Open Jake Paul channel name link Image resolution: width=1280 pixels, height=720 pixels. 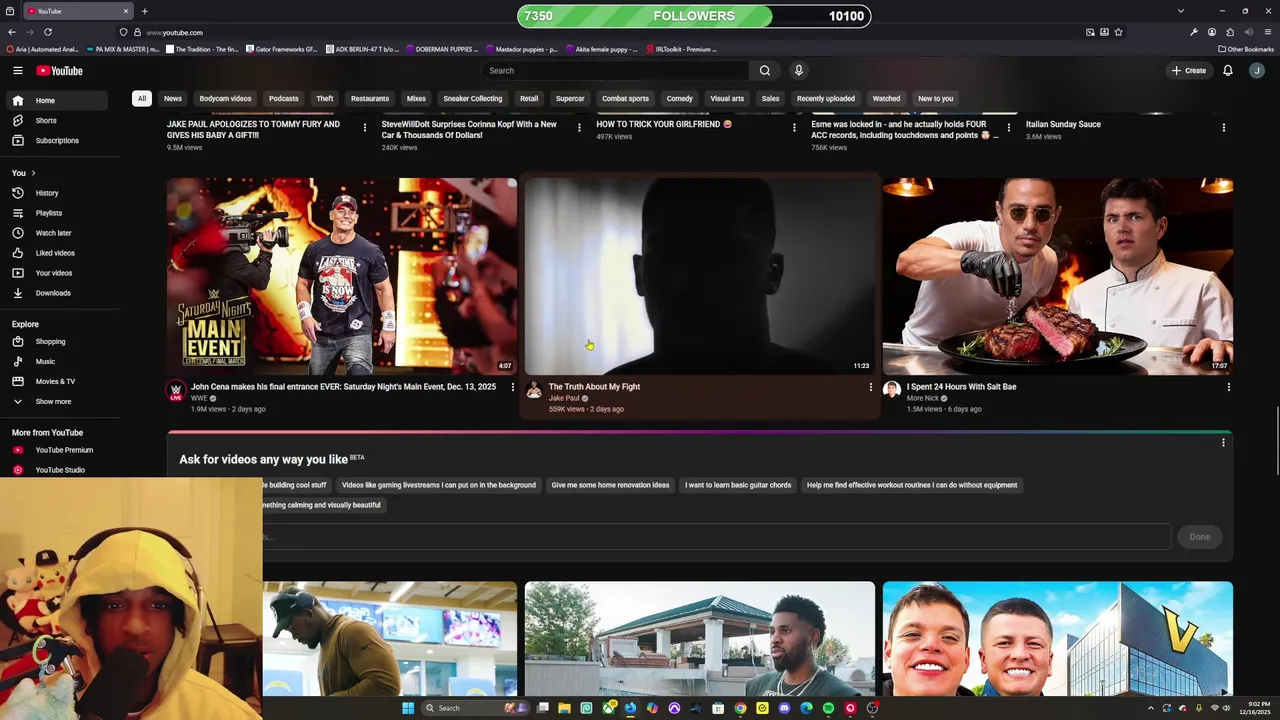(564, 398)
